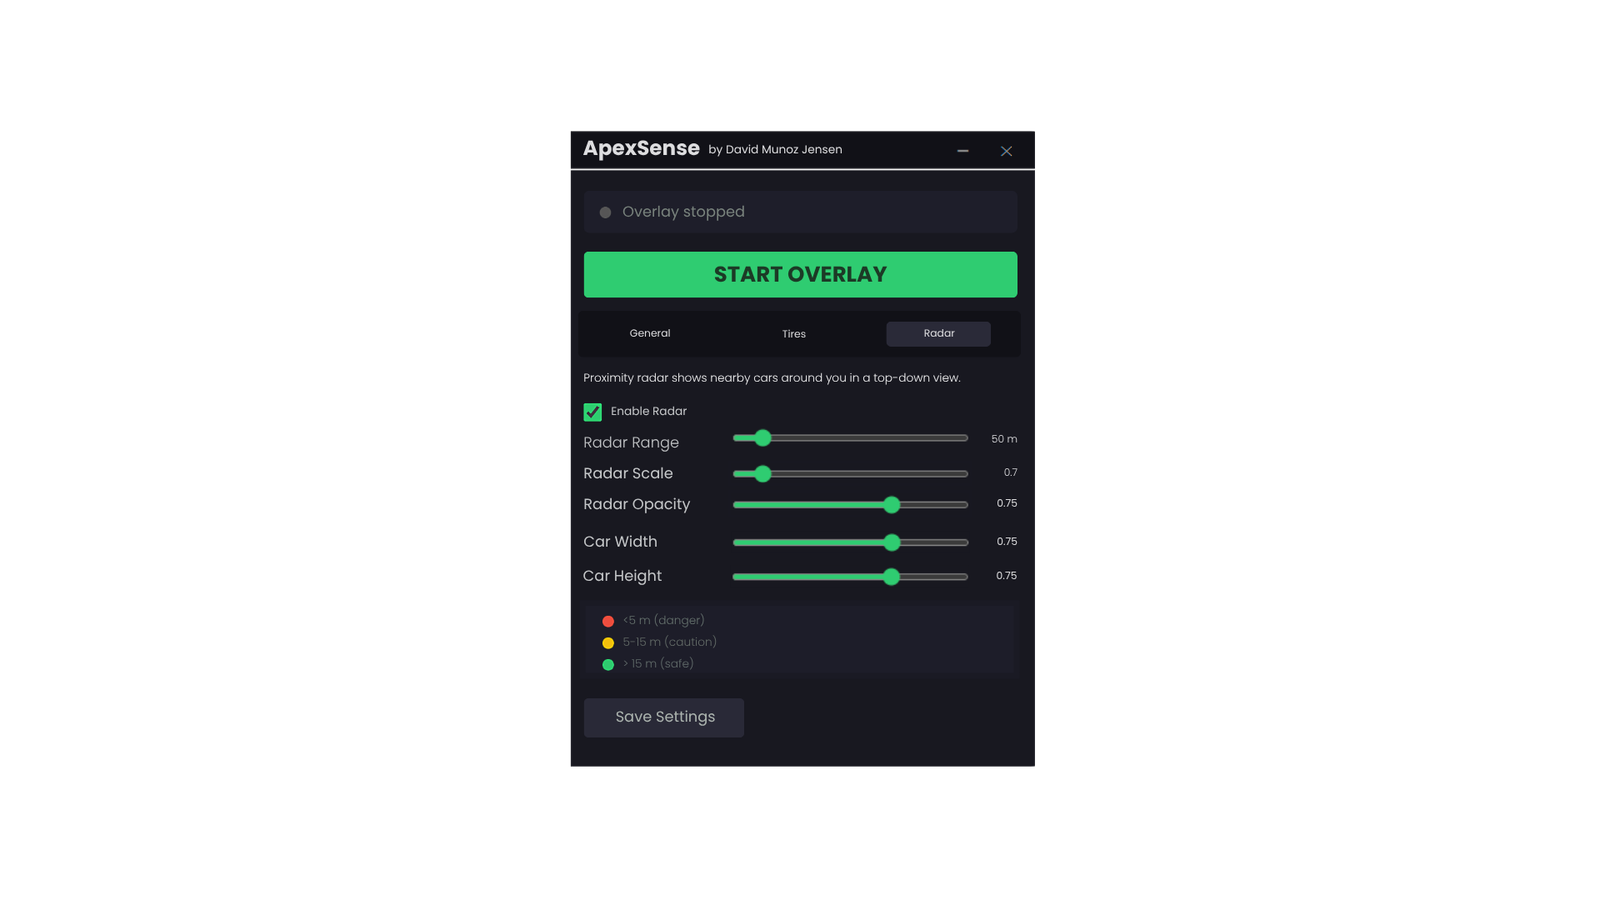Switch to the General tab
This screenshot has width=1600, height=900.
coord(649,333)
